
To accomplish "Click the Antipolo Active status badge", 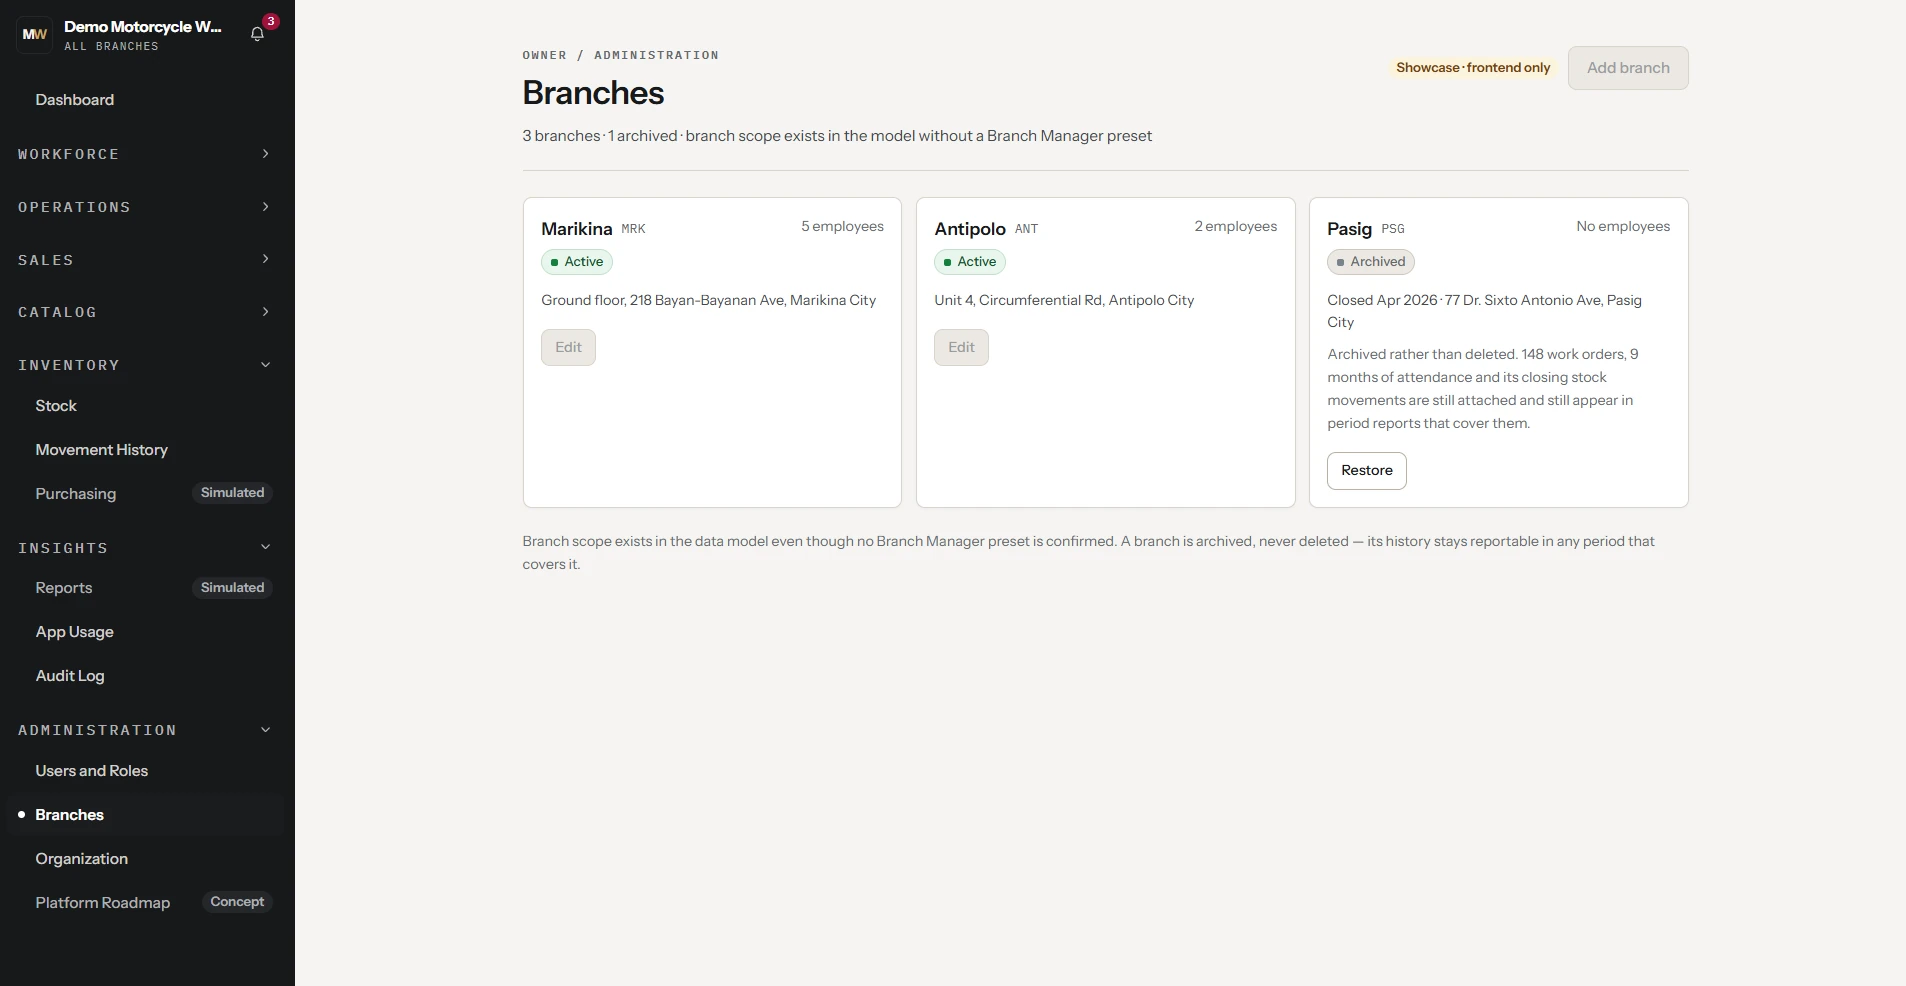I will pyautogui.click(x=970, y=262).
